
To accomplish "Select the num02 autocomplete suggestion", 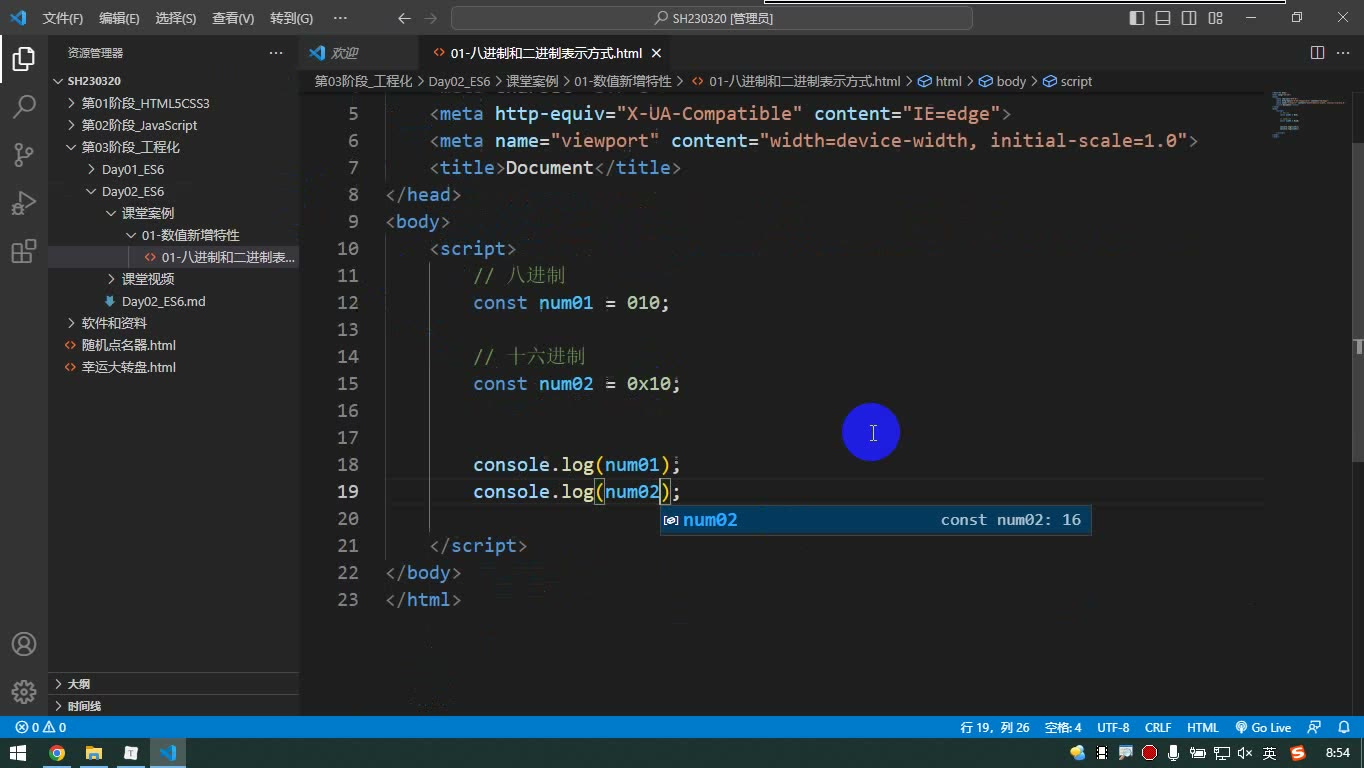I will point(875,520).
